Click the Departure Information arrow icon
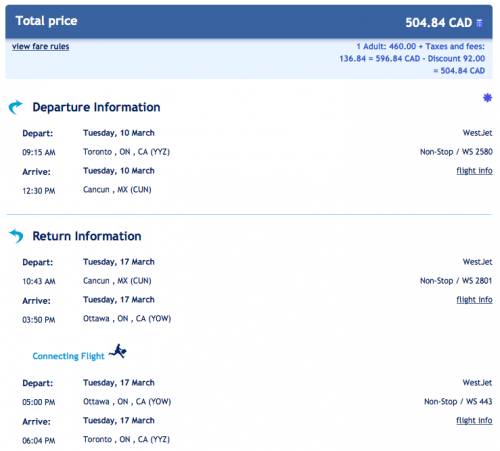Image resolution: width=500 pixels, height=451 pixels. (x=16, y=107)
